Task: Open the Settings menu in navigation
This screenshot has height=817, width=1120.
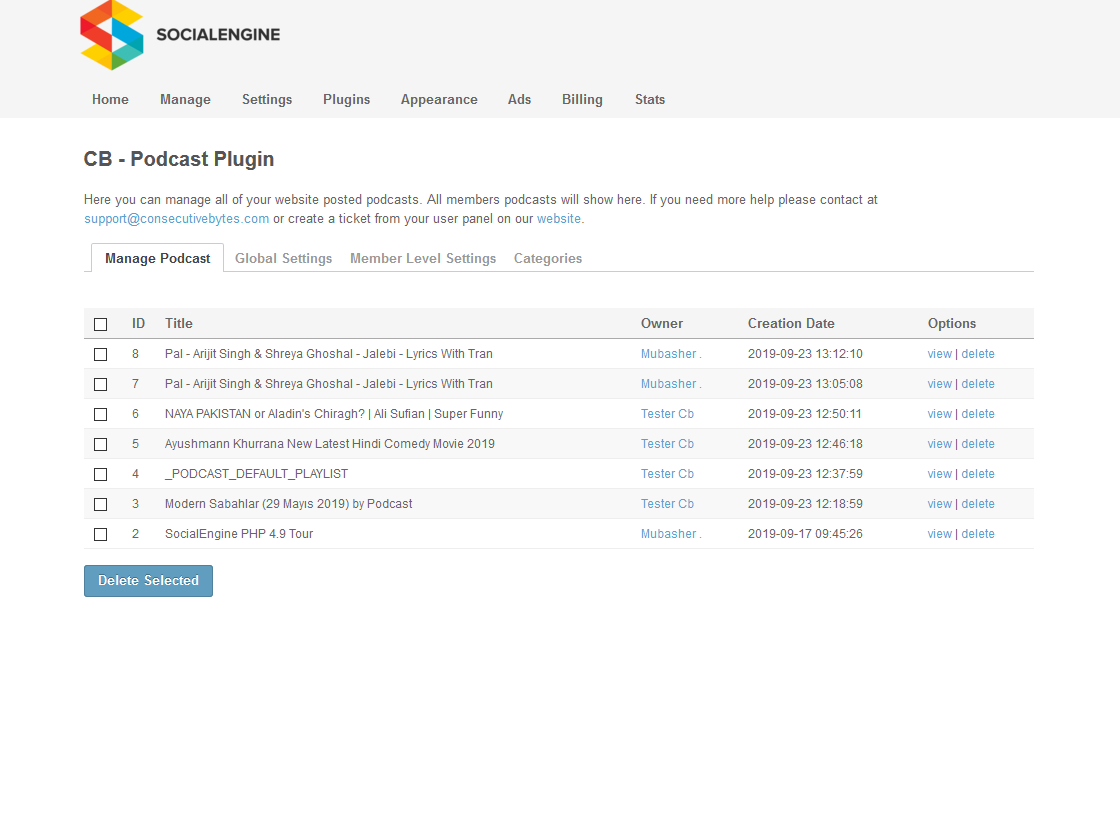Action: [267, 99]
